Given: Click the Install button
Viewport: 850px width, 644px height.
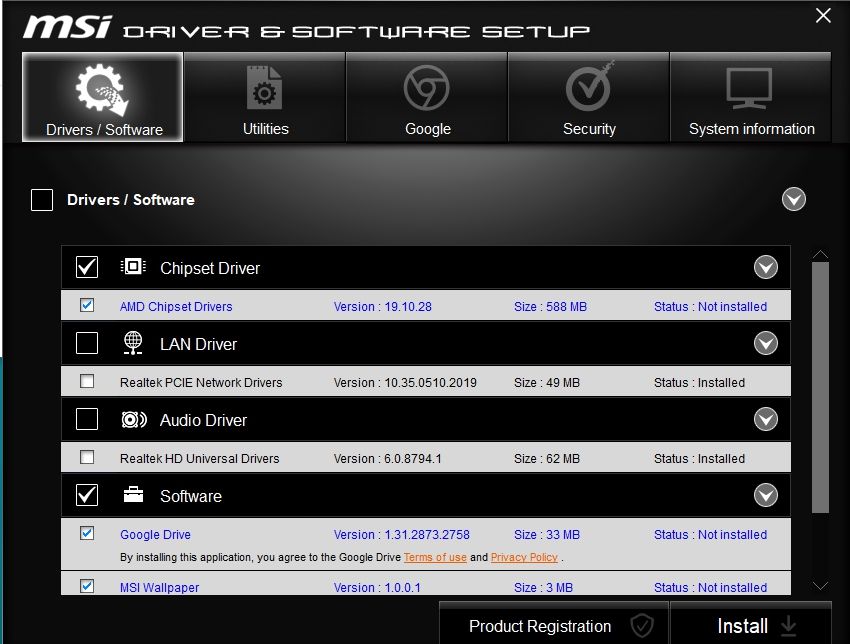Looking at the screenshot, I should [751, 623].
